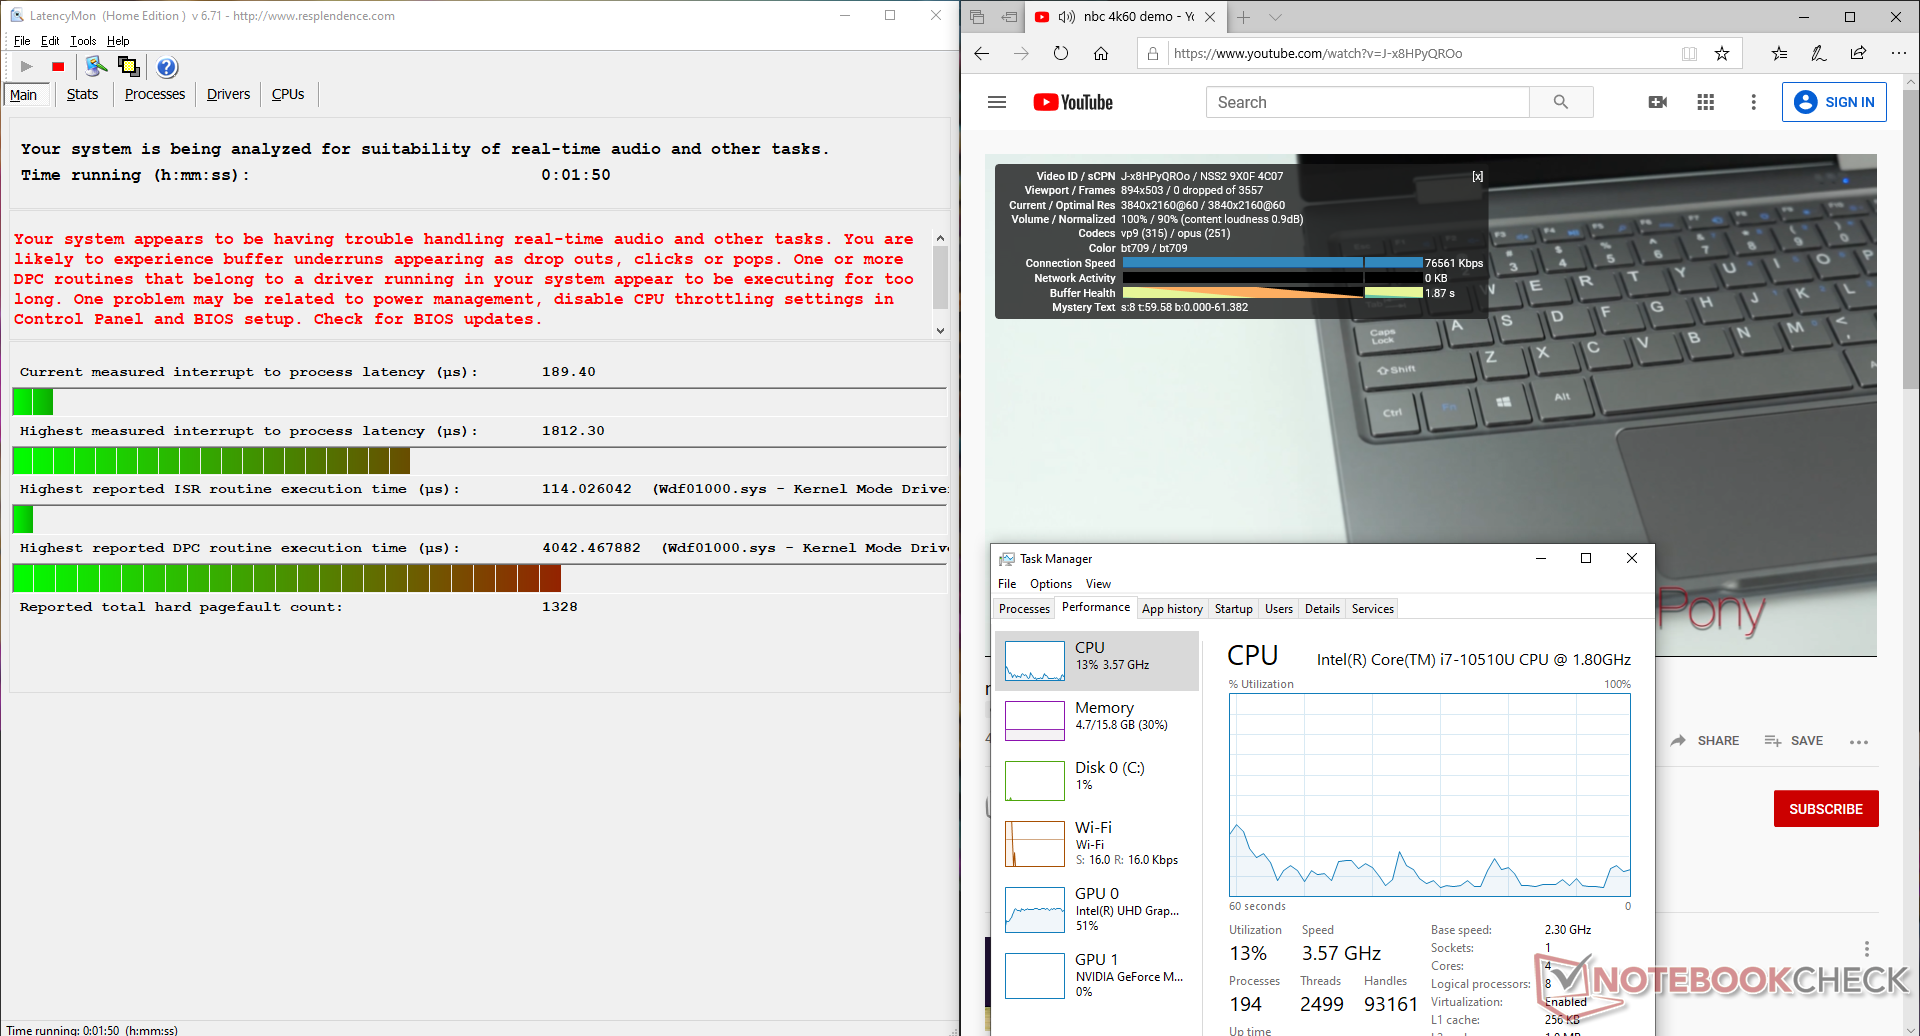The image size is (1920, 1036).
Task: Click the browser Home icon
Action: click(x=1100, y=54)
